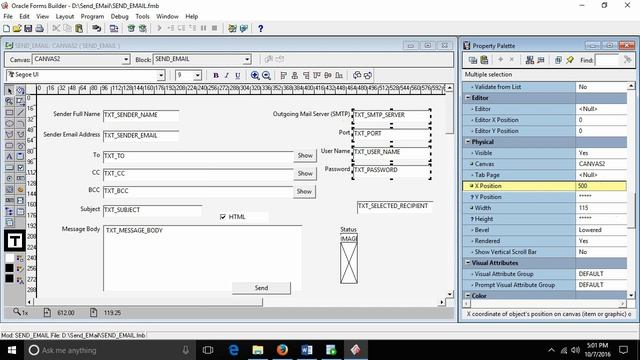Open the Block dropdown showing SEND_EMAIL
Screen dimensions: 640x360
(x=247, y=60)
